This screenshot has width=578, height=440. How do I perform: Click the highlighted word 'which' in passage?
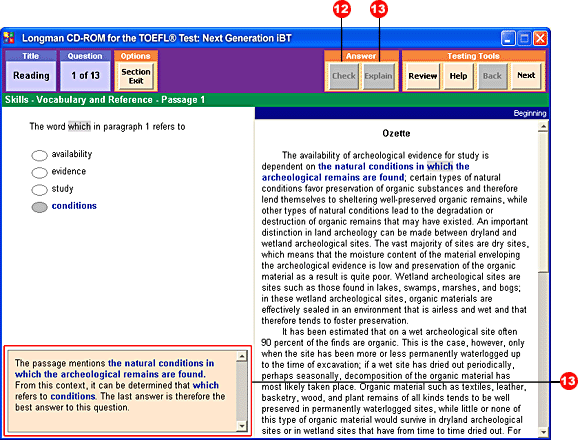click(x=440, y=167)
